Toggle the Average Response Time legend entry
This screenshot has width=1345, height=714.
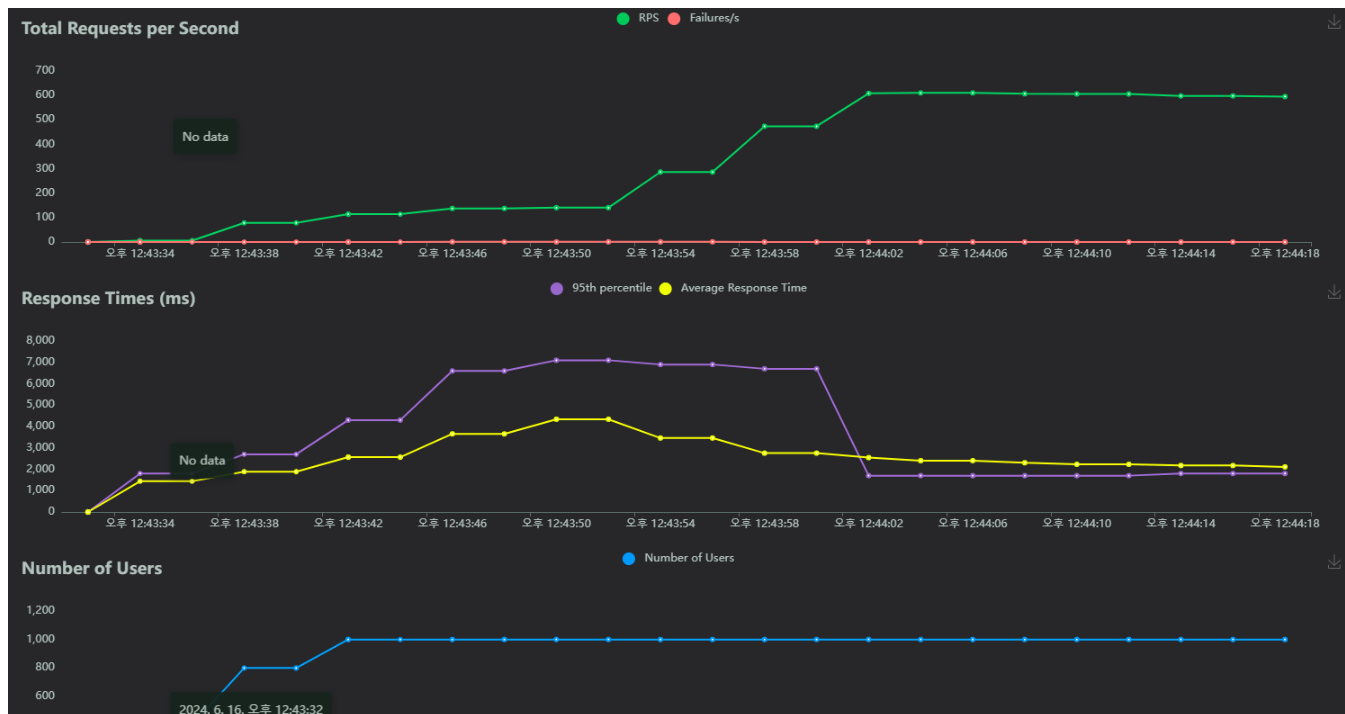tap(732, 288)
